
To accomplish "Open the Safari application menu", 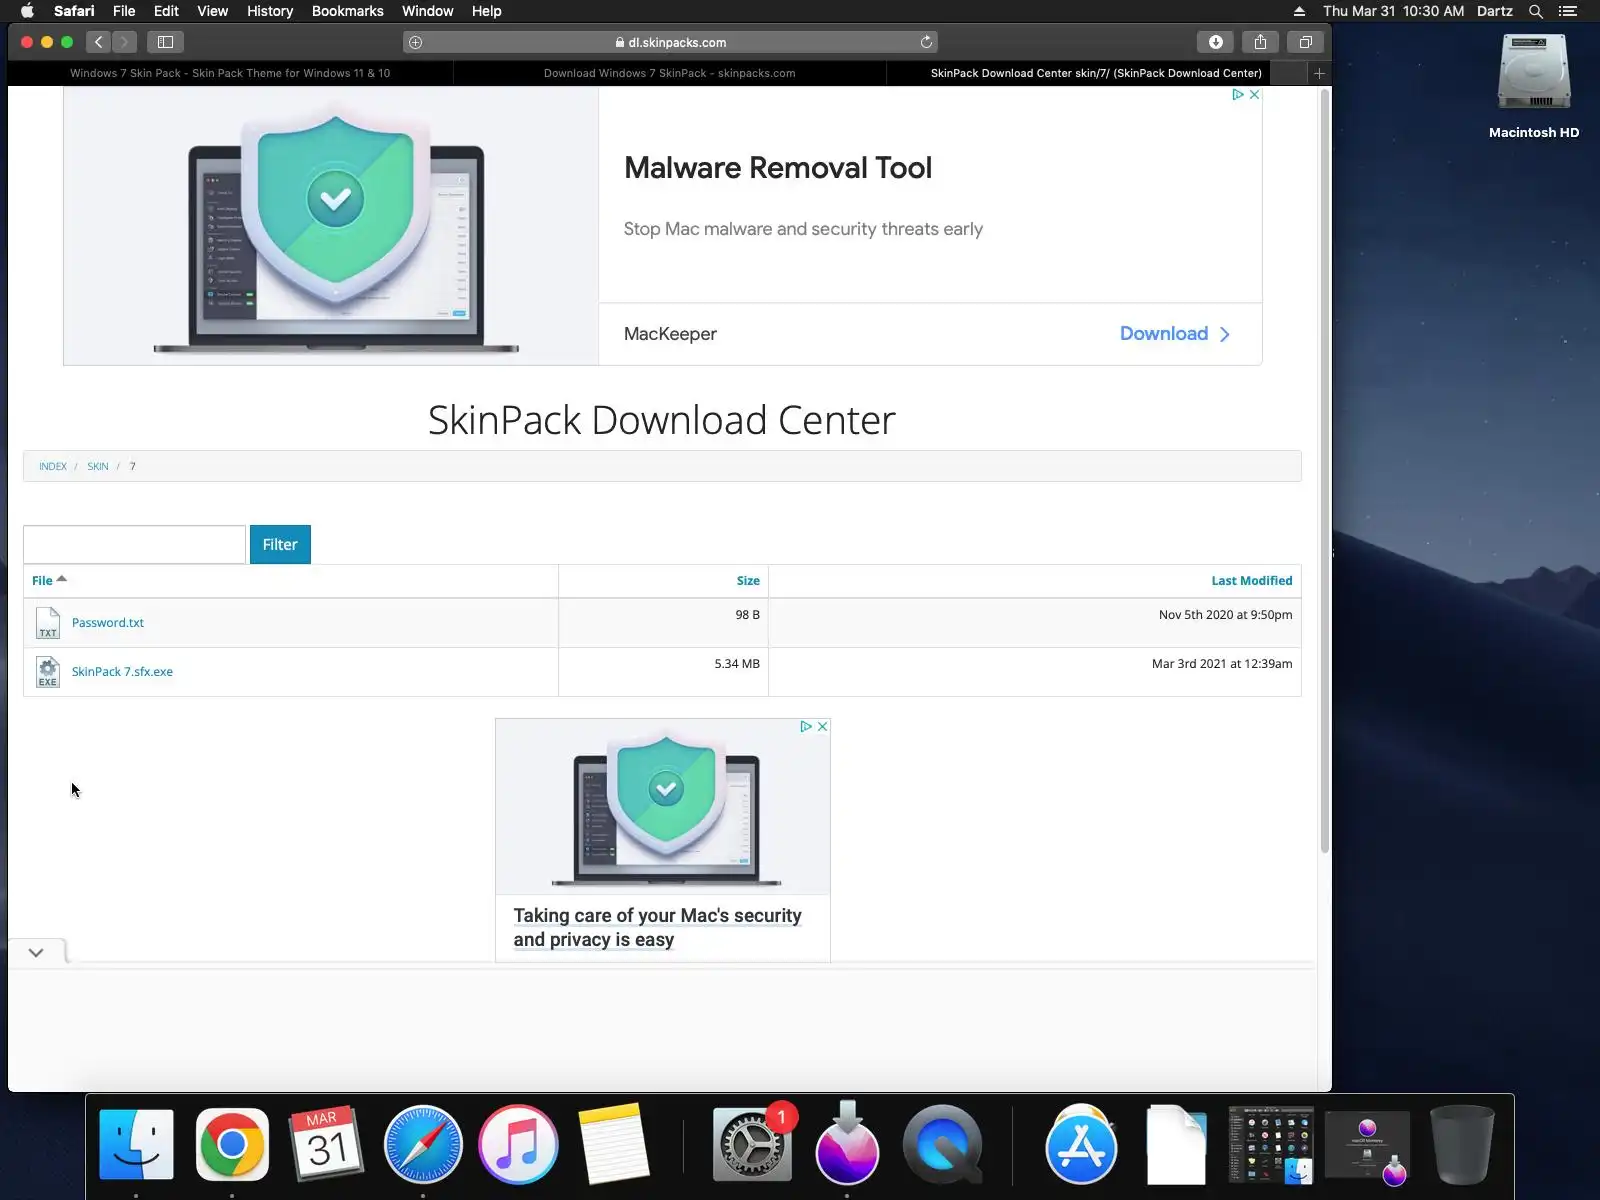I will [x=74, y=11].
